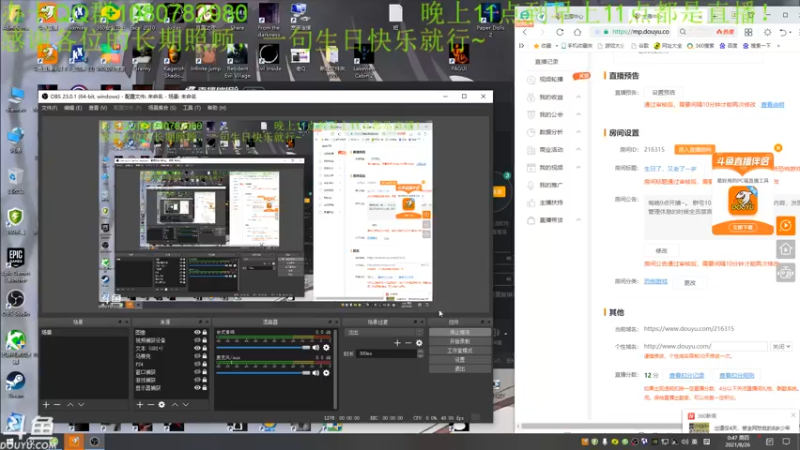The image size is (800, 450).
Task: Open Steam desktop shortcut
Action: 16,384
